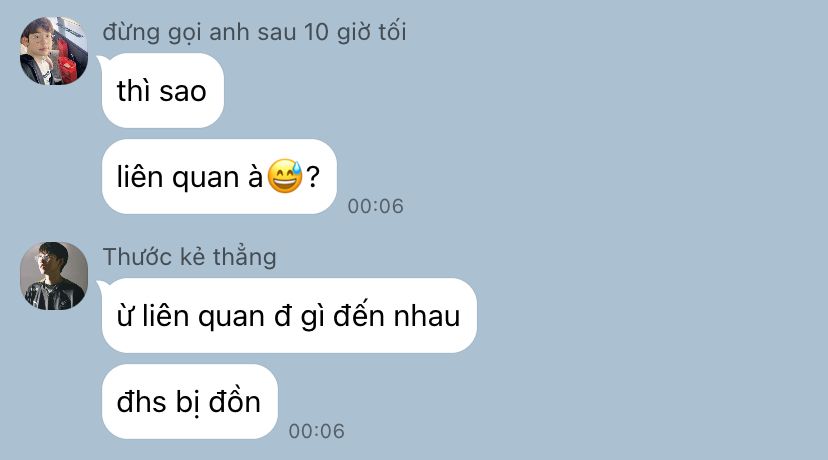
Task: Tap the sweating smile emoji
Action: pos(285,176)
